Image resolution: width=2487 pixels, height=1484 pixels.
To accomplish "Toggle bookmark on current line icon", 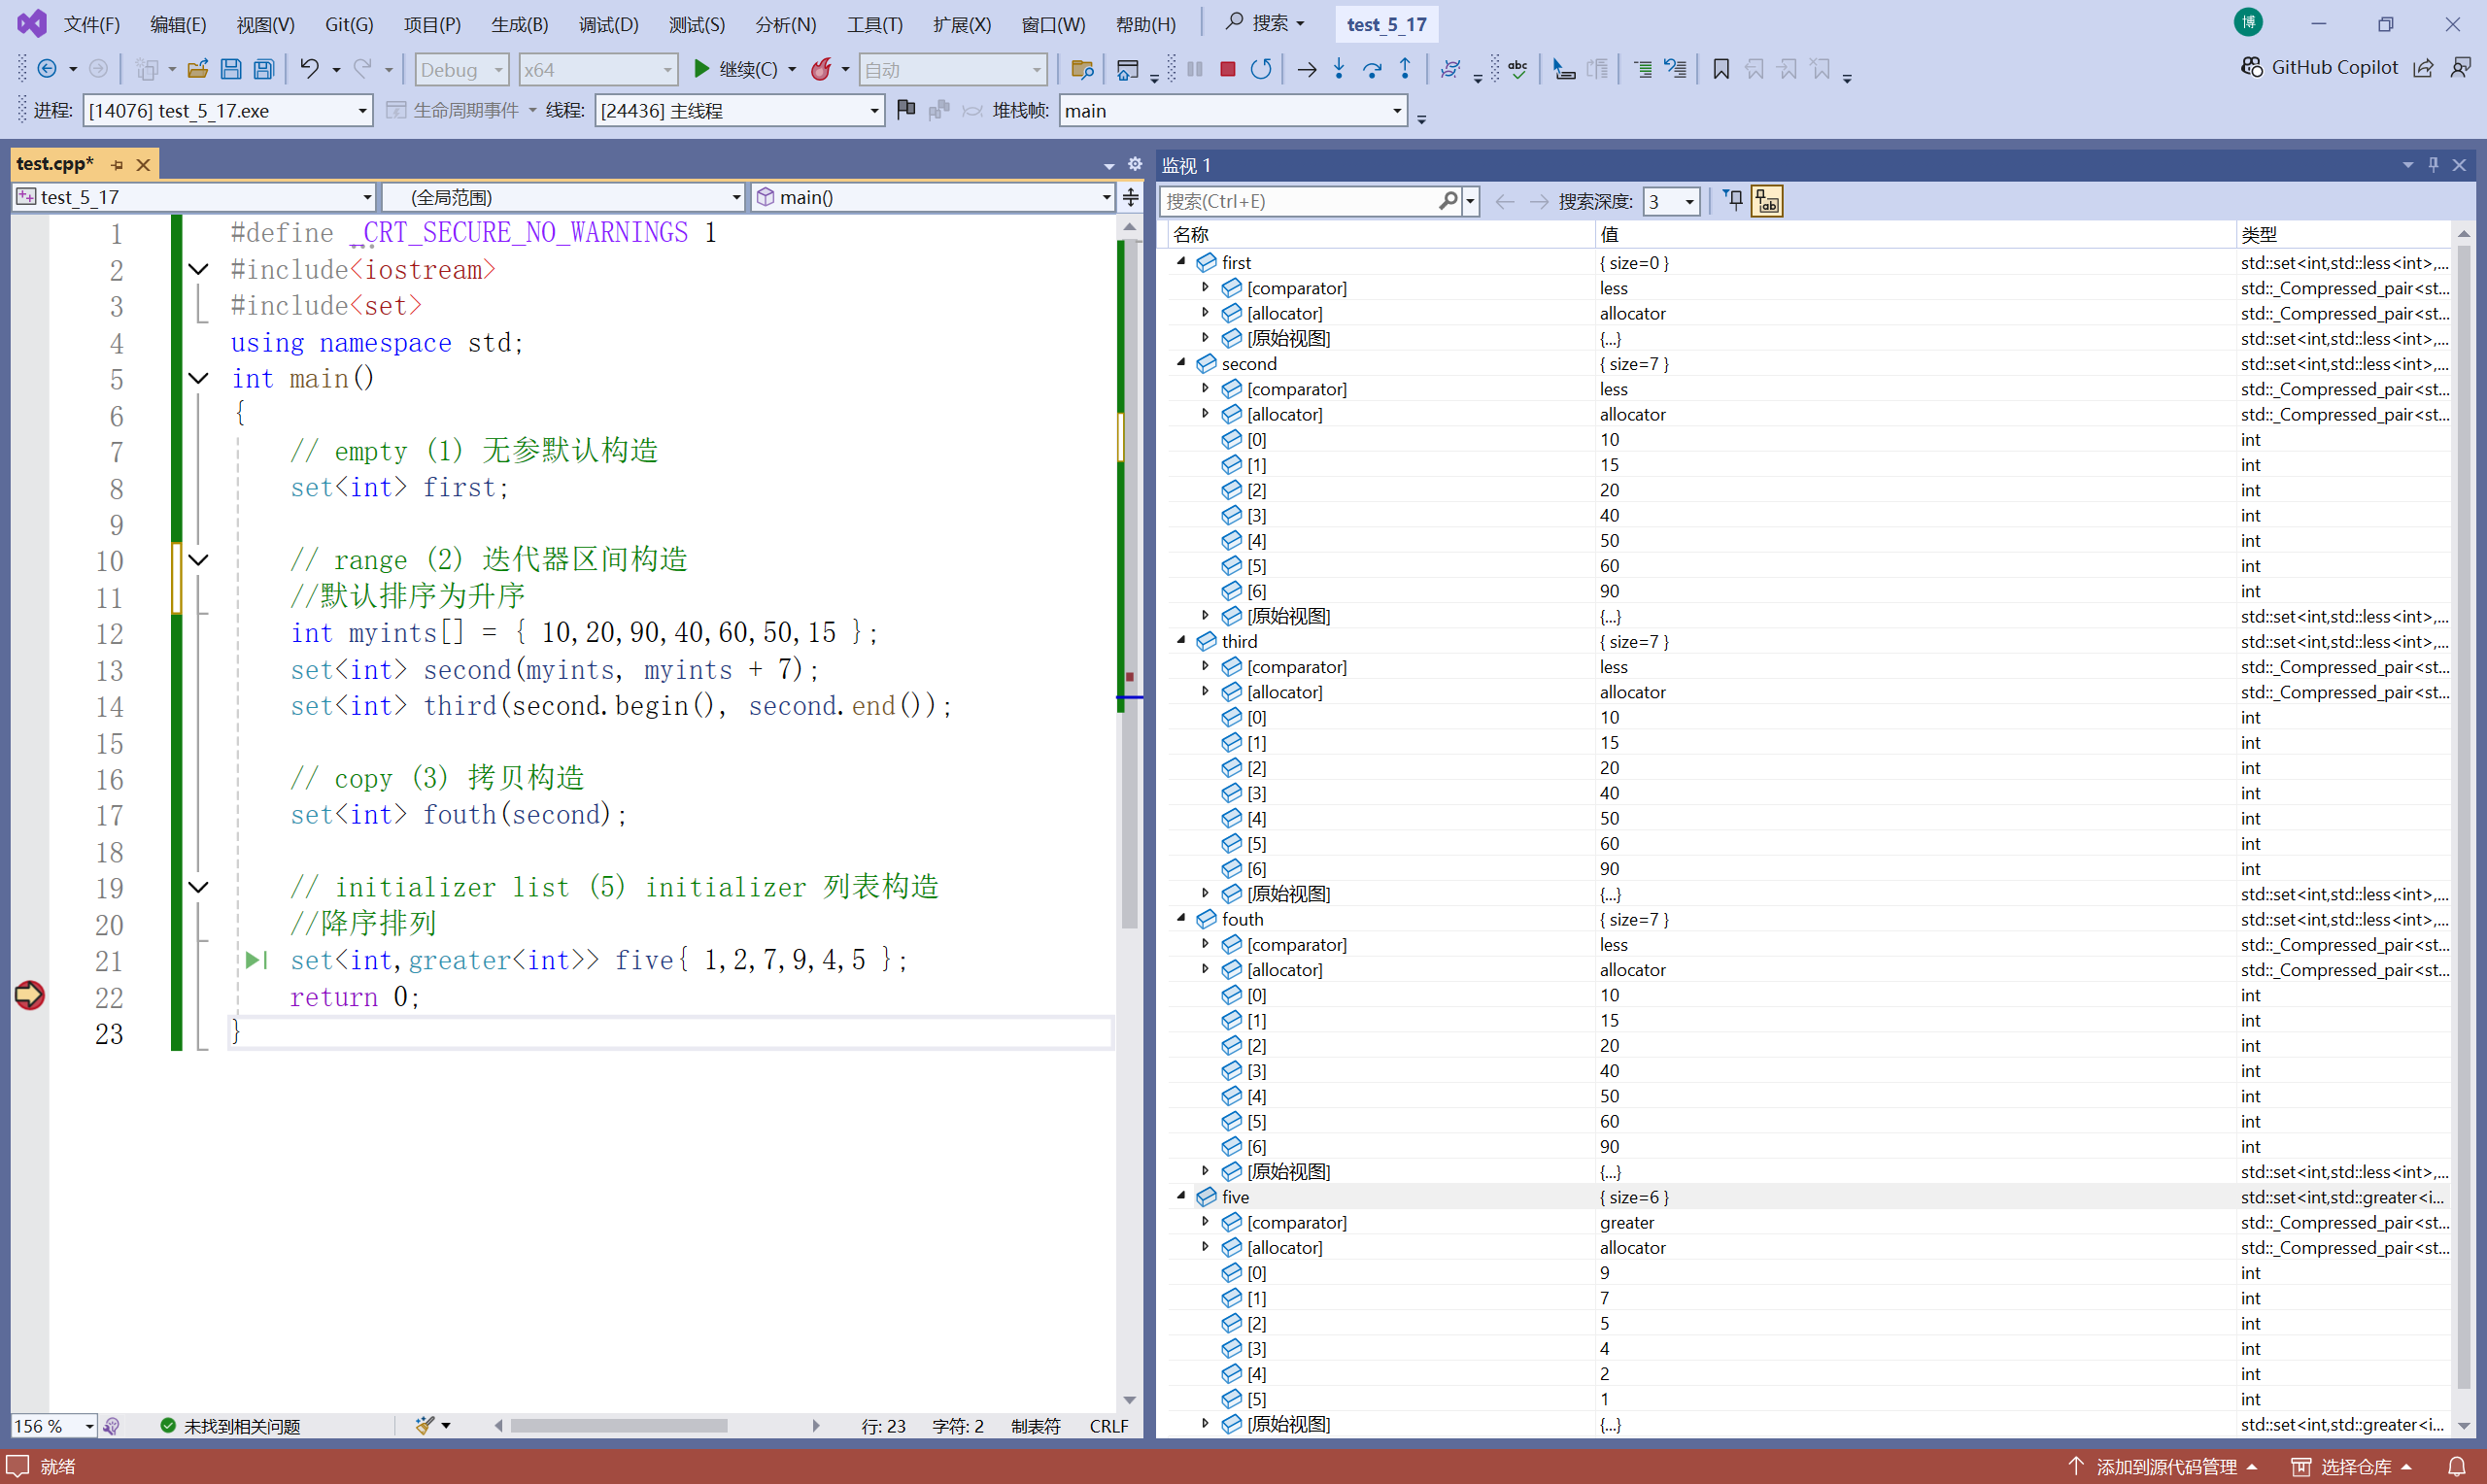I will 1720,69.
